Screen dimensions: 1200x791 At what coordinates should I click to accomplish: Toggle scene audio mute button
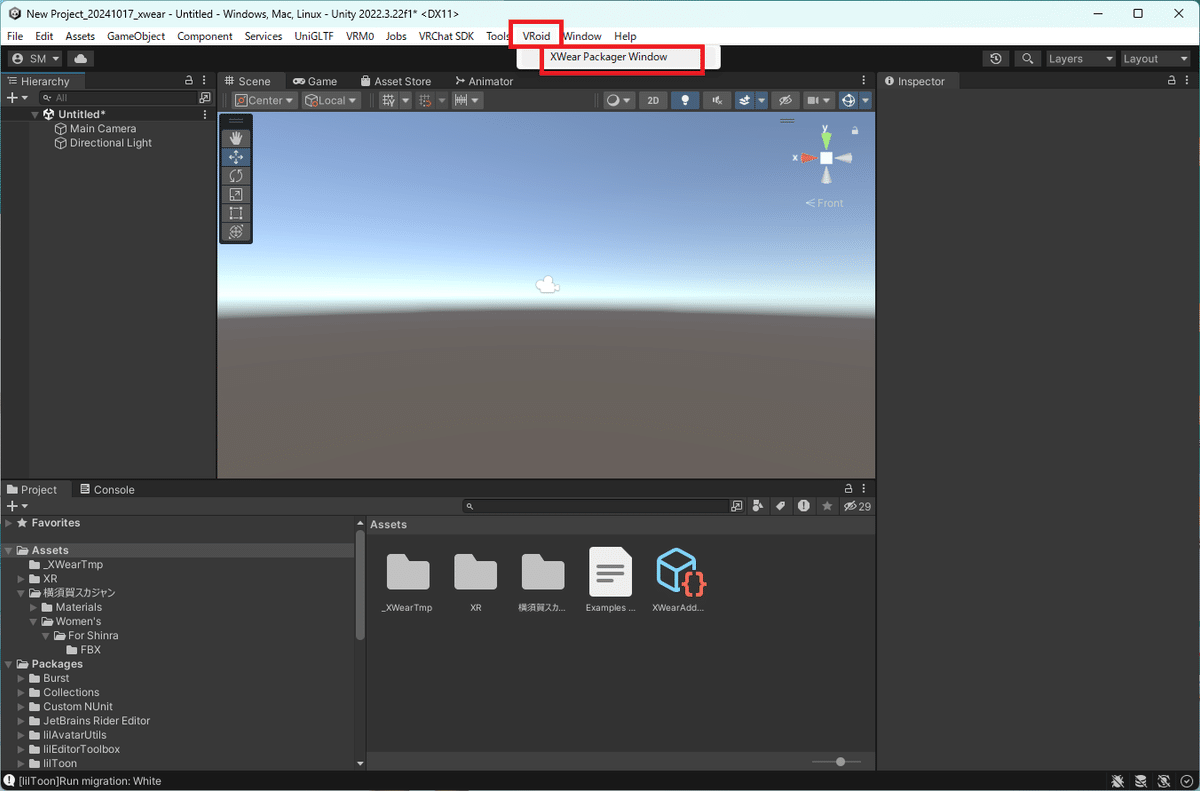coord(717,100)
